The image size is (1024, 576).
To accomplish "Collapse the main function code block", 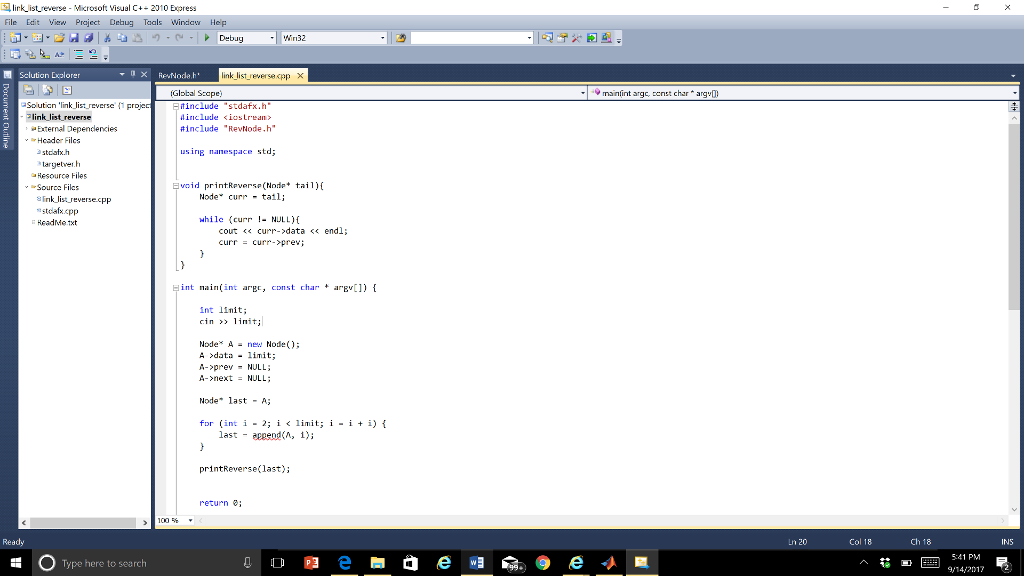I will 176,287.
